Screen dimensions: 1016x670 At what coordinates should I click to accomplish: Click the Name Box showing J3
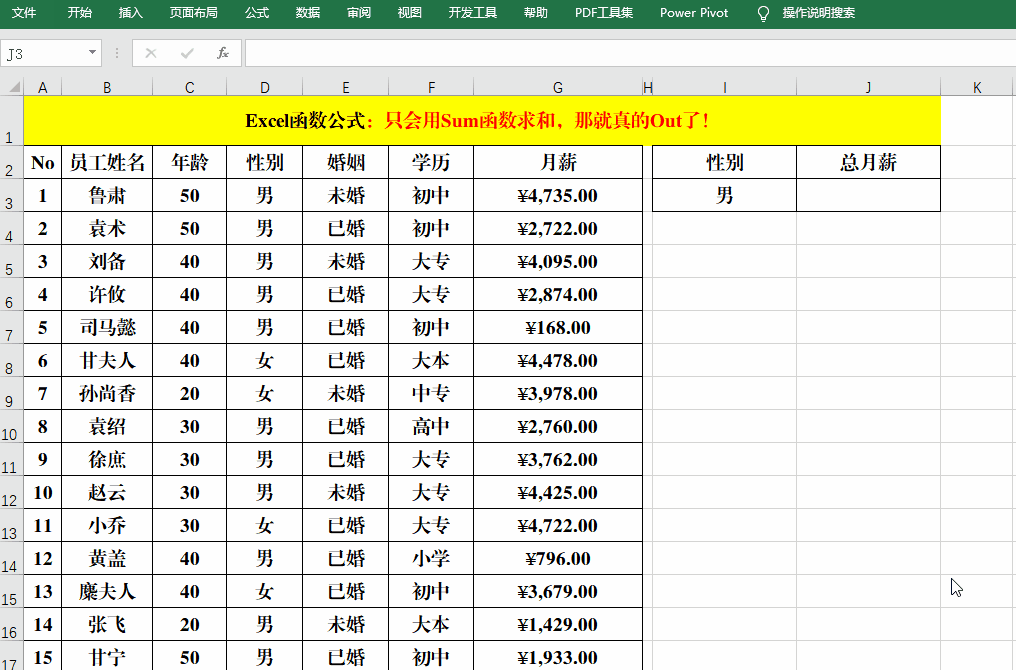(x=42, y=54)
